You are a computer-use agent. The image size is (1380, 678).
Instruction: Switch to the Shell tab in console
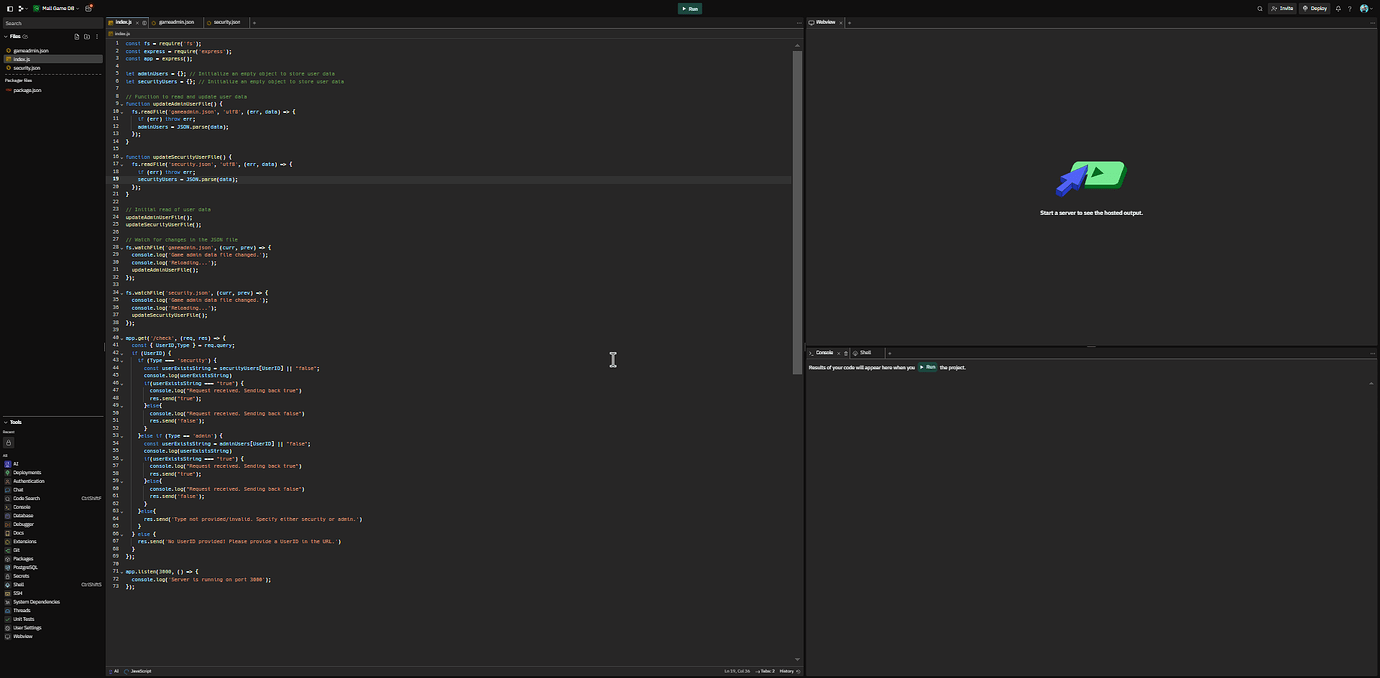[x=863, y=352]
